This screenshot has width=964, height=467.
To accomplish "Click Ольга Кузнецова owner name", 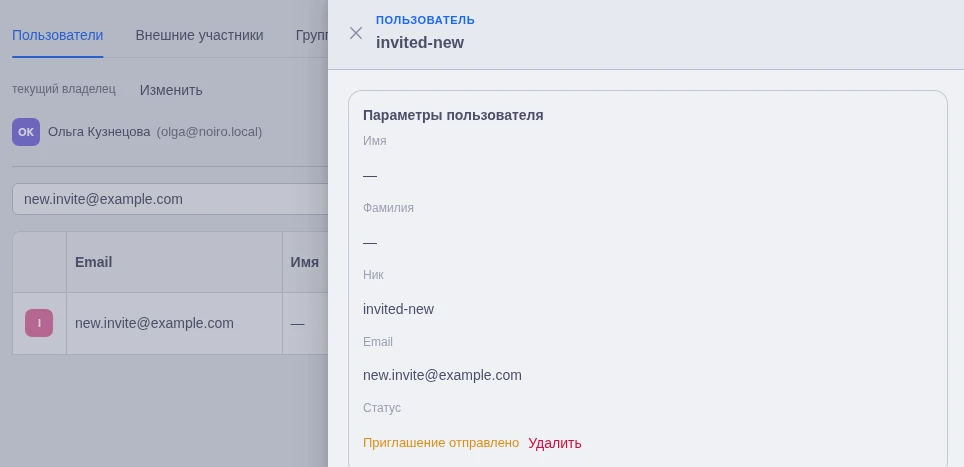I will [99, 132].
